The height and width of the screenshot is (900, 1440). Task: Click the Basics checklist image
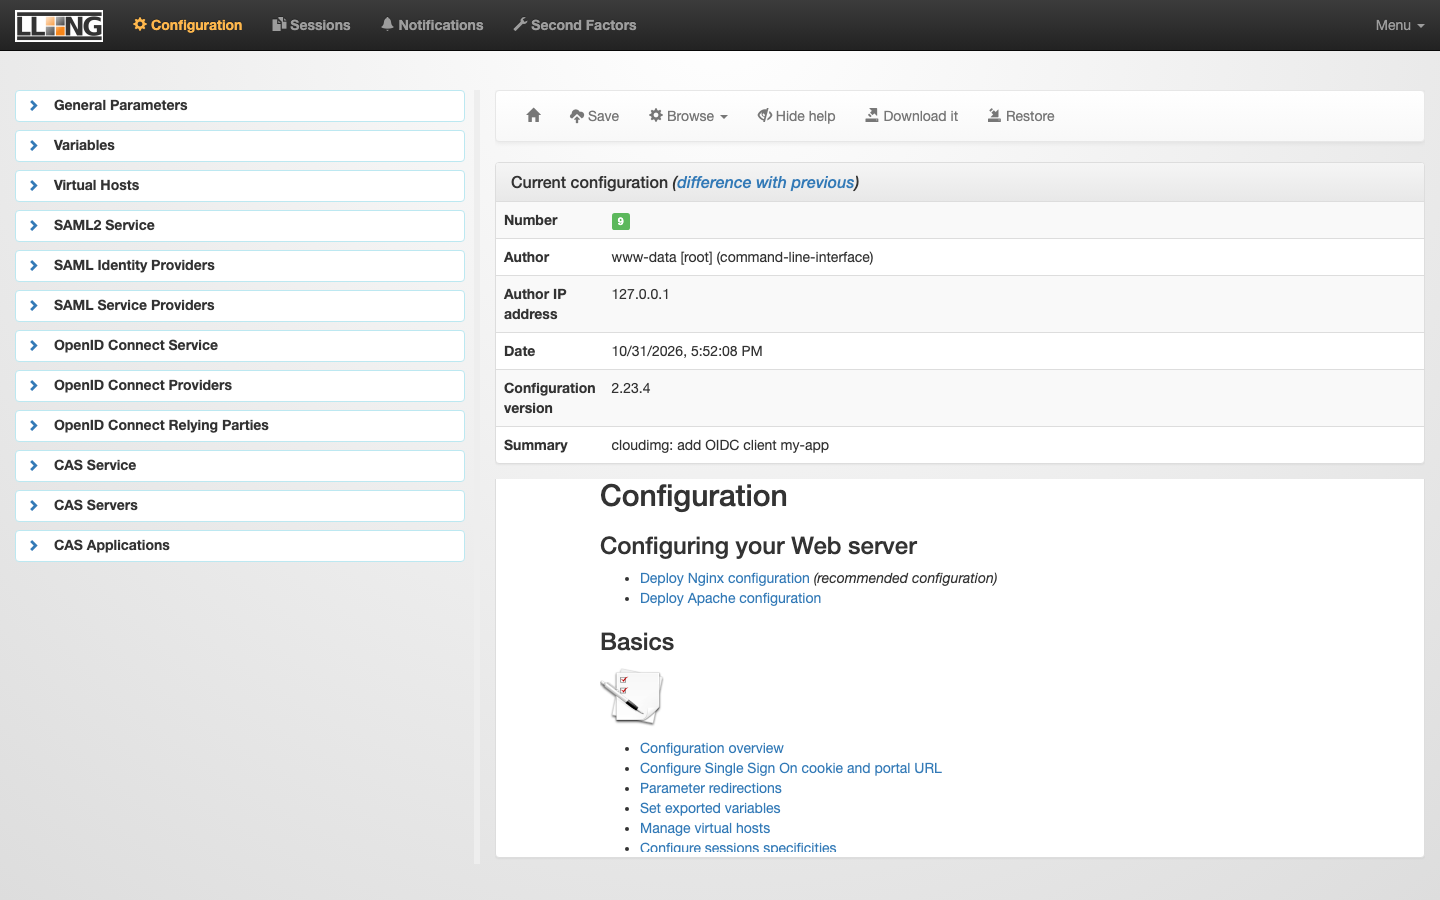pyautogui.click(x=632, y=697)
